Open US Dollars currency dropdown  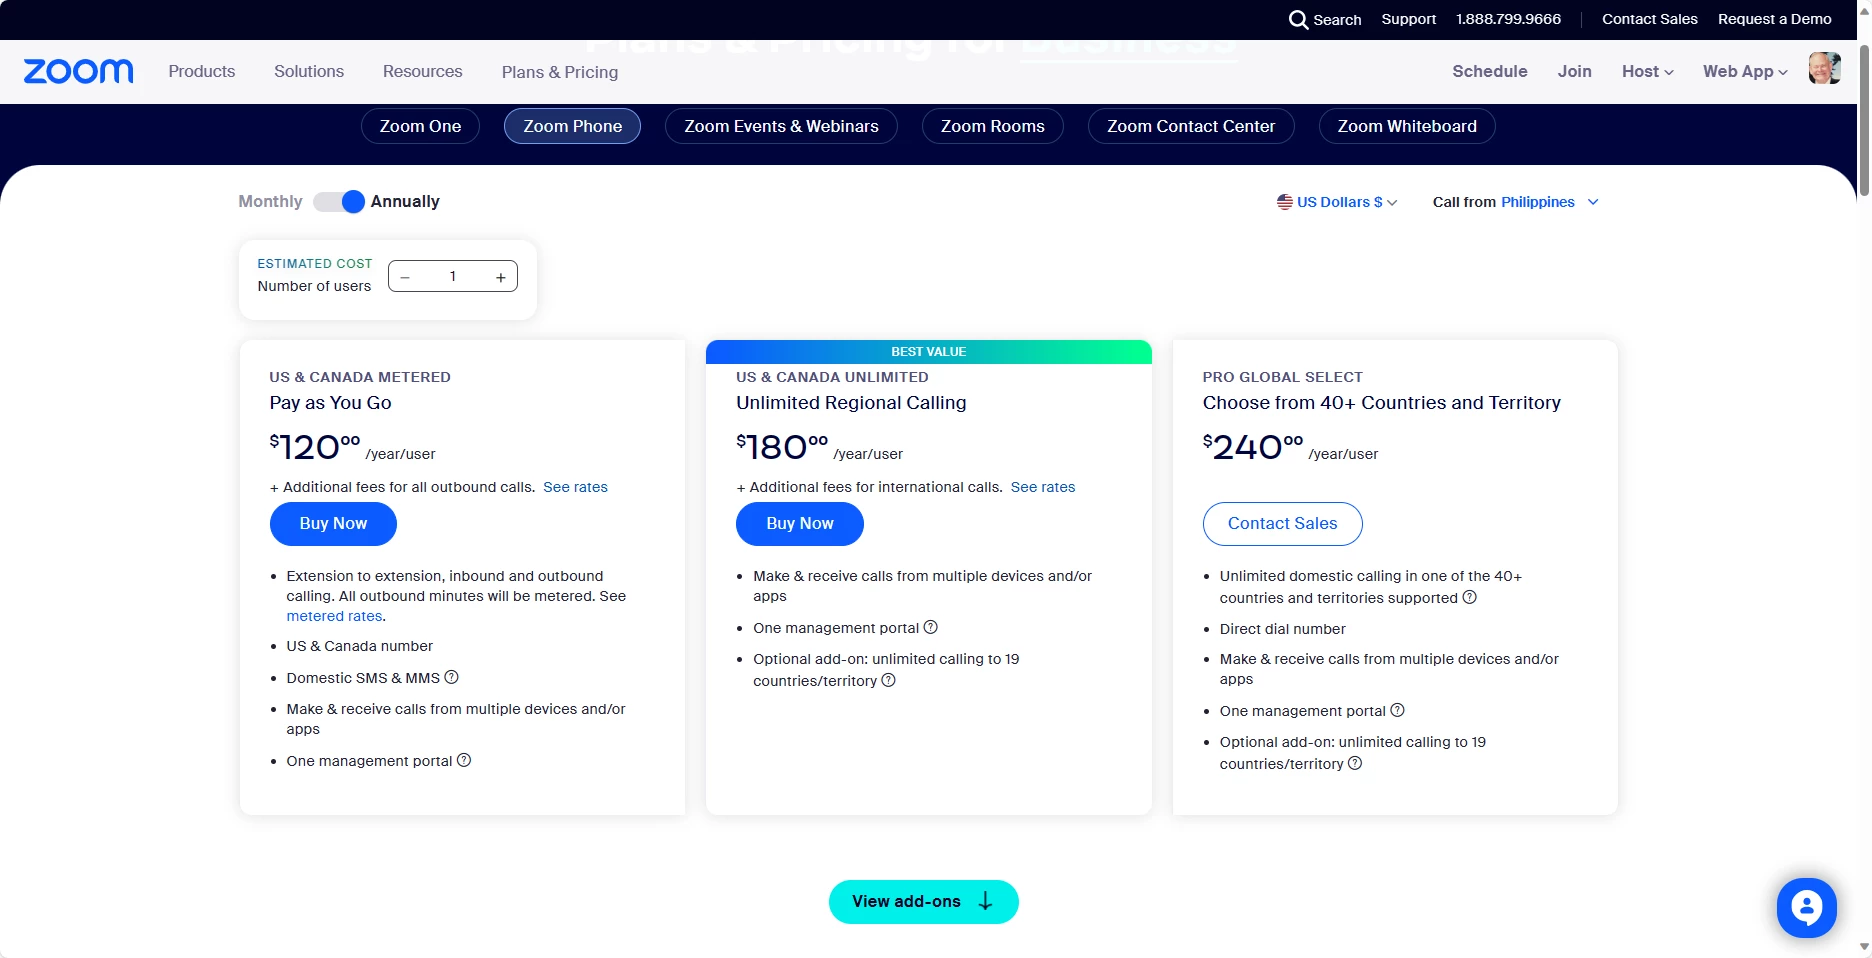1337,202
